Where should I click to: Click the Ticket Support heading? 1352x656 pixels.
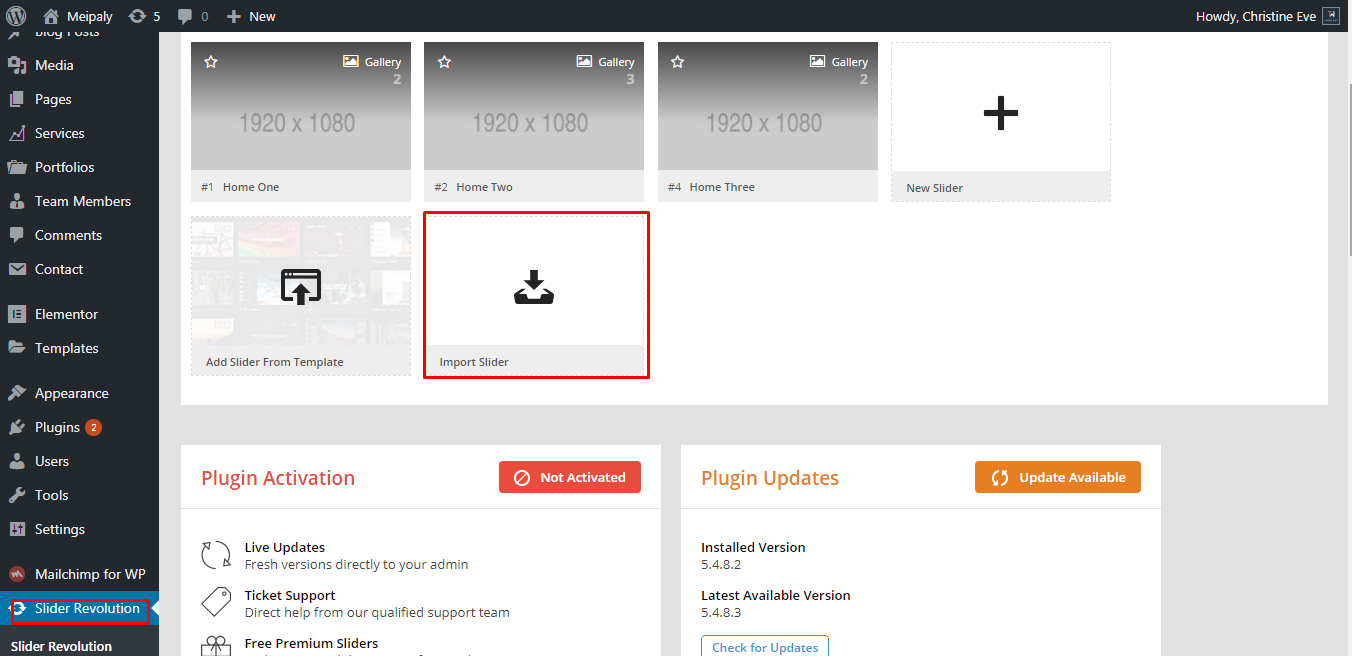[290, 595]
